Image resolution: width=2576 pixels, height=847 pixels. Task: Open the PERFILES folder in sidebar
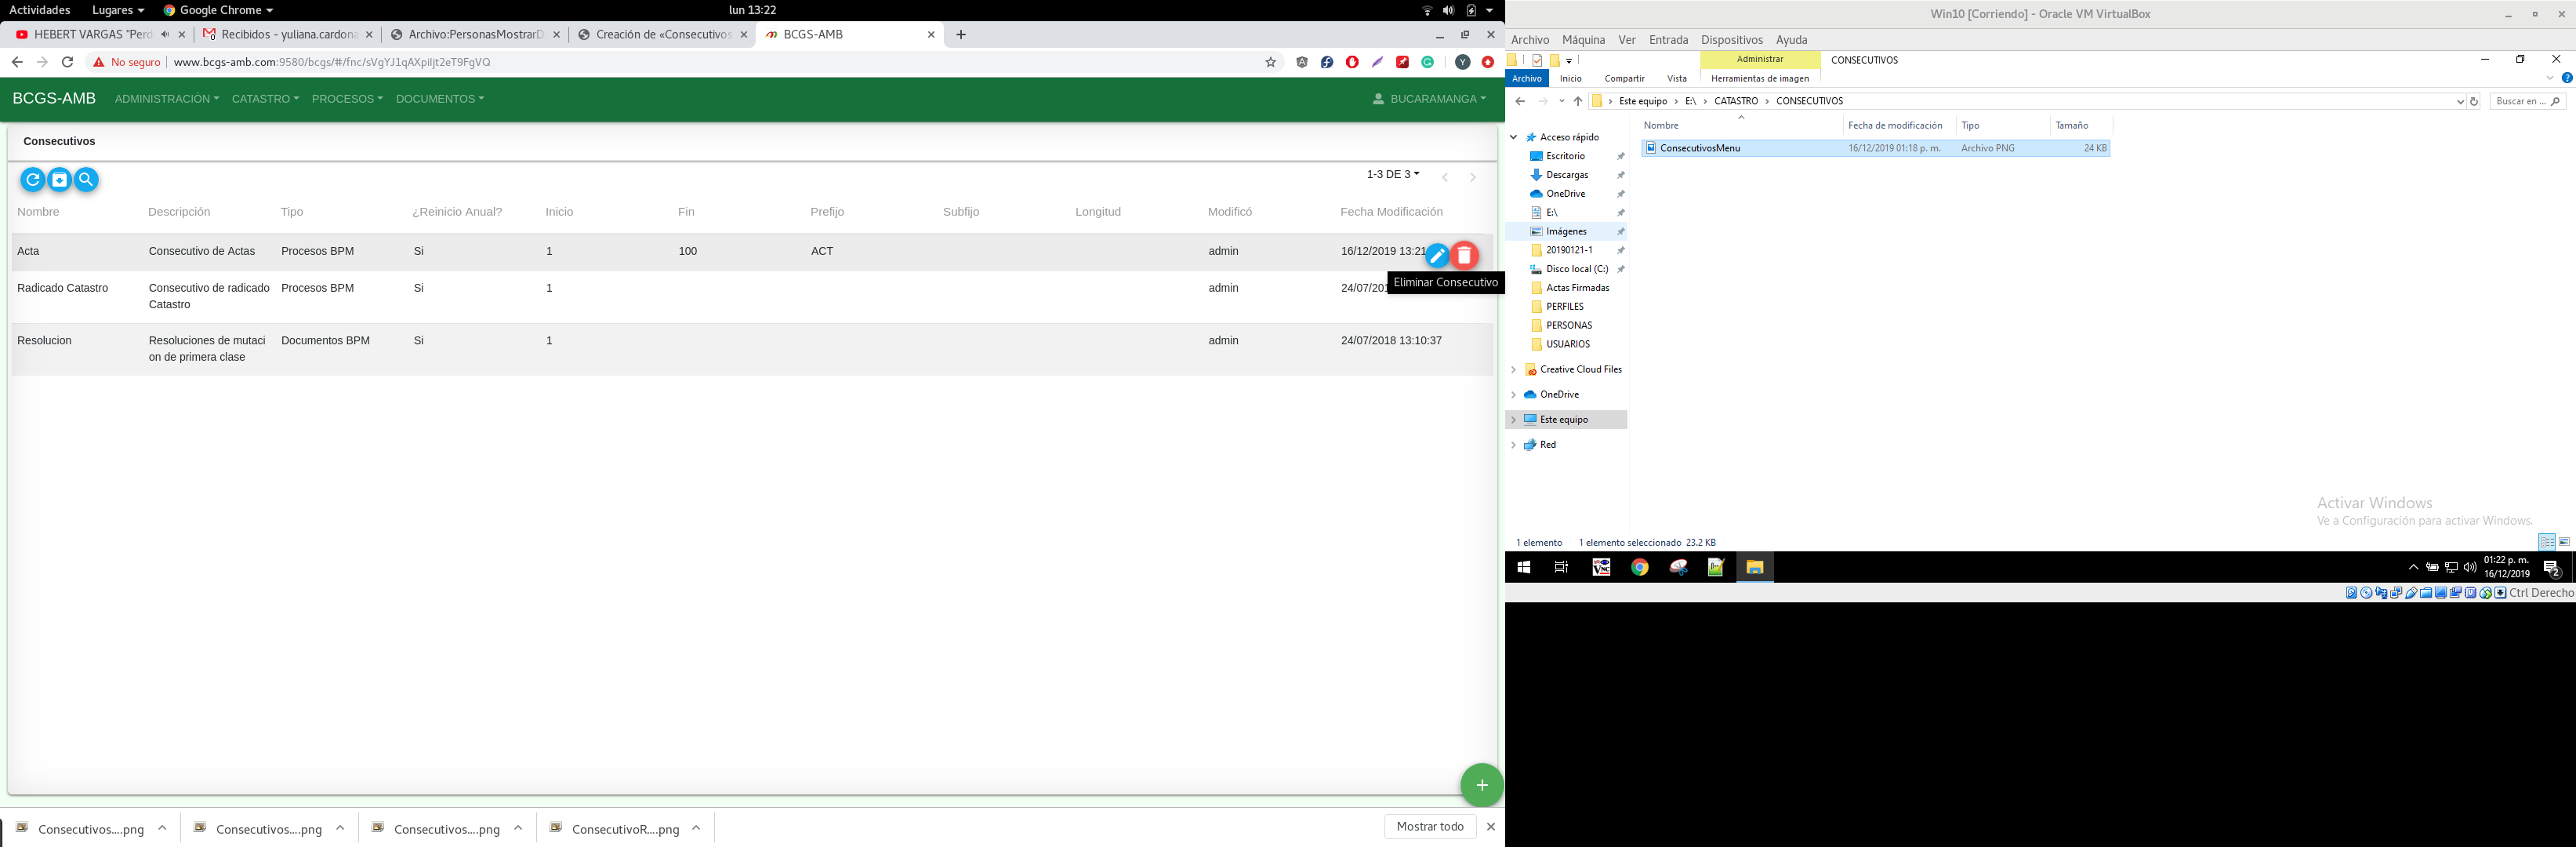[x=1564, y=307]
